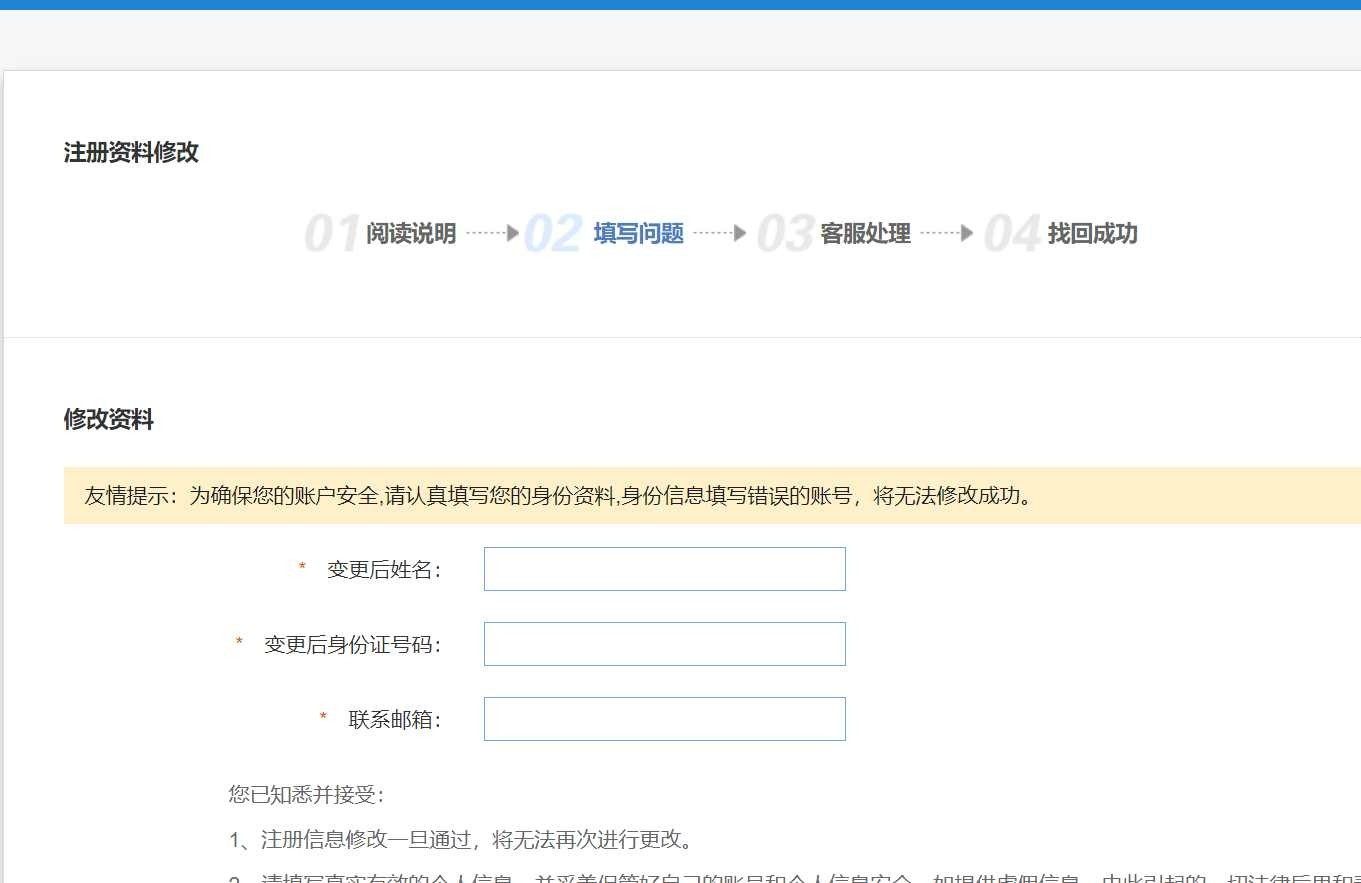
Task: Click the 修改资料 section title
Action: click(108, 419)
